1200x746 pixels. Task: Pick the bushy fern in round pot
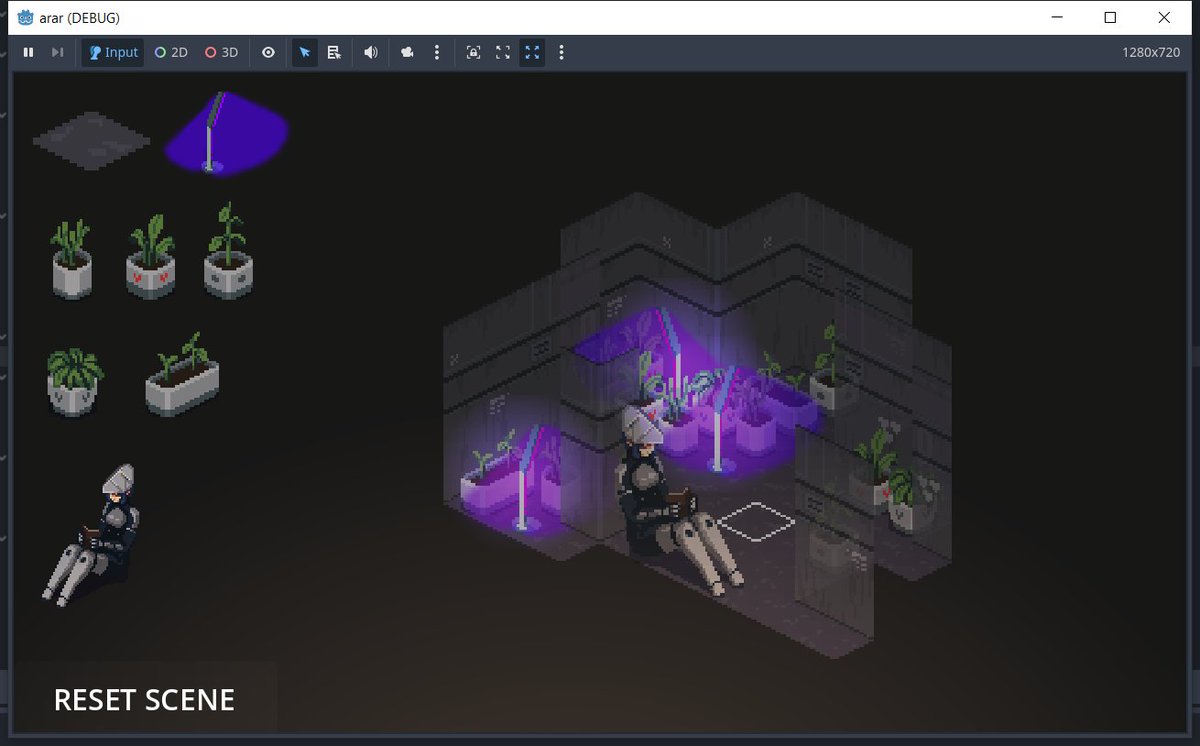(x=74, y=381)
